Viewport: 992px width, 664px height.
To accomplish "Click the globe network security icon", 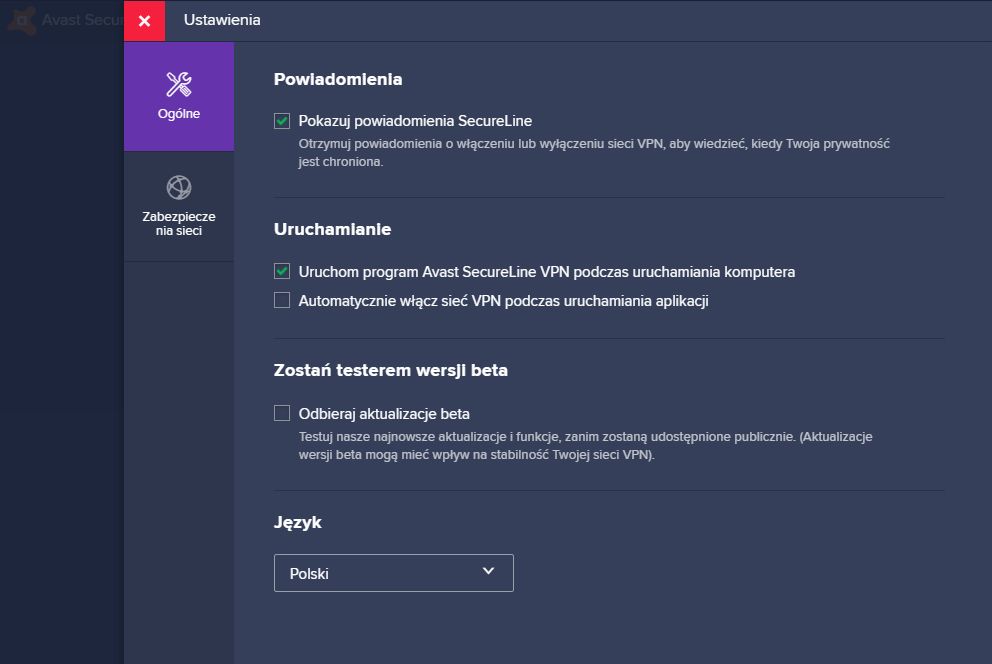I will coord(178,187).
